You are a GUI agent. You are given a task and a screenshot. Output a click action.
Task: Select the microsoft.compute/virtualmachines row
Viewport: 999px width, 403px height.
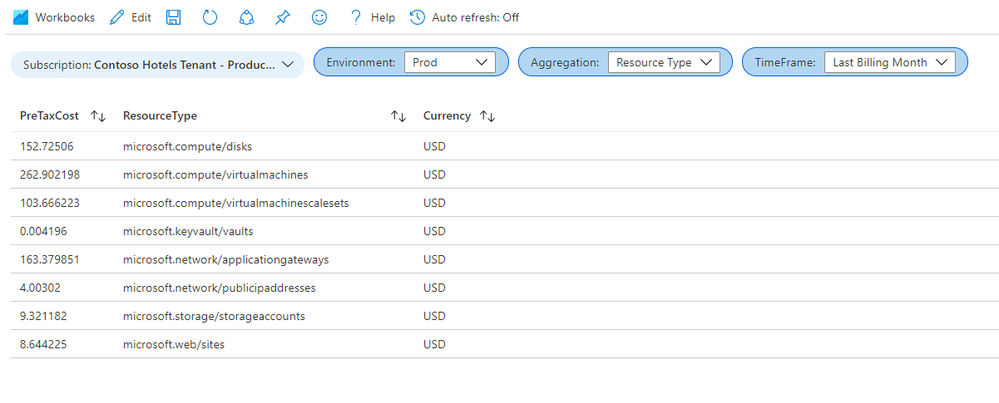505,174
